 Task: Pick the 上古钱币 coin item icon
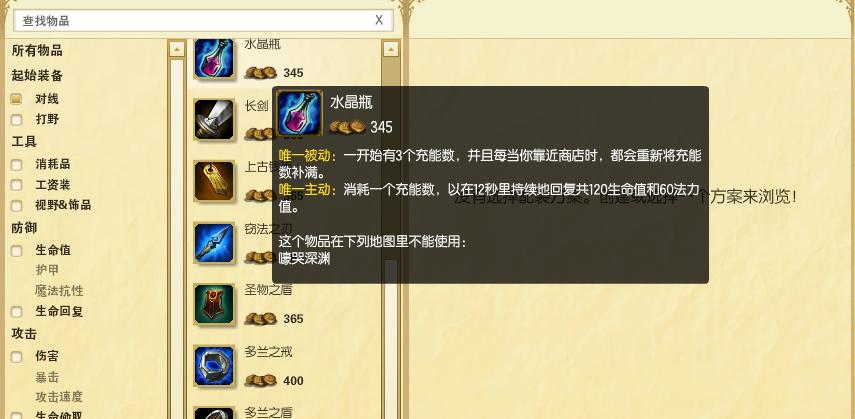pos(214,181)
